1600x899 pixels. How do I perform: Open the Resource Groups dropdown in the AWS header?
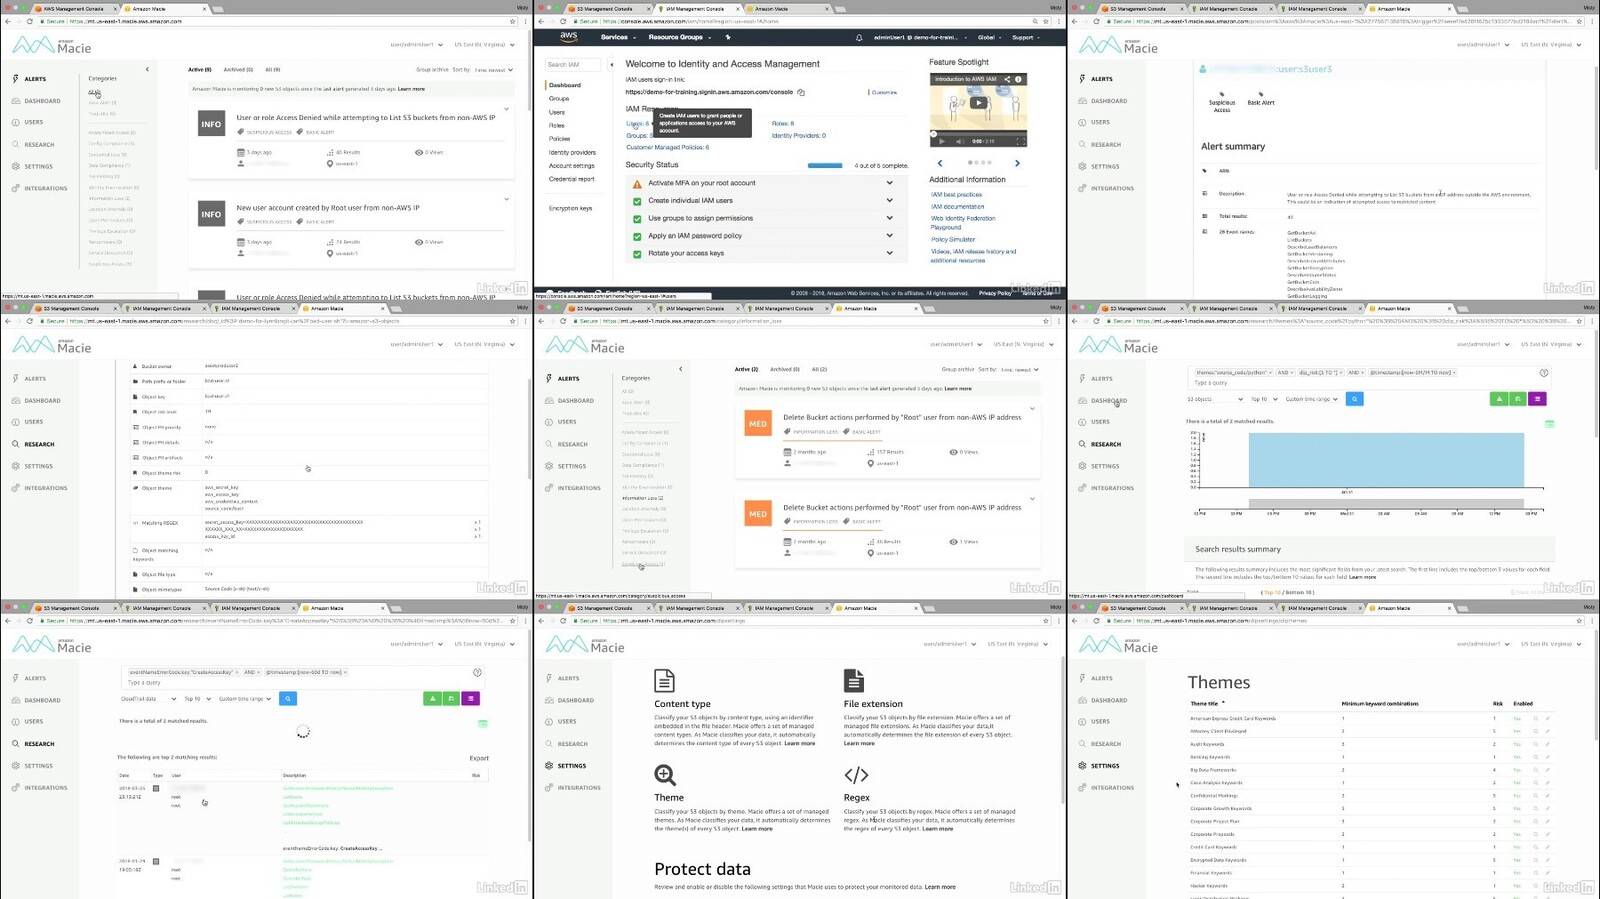(679, 37)
